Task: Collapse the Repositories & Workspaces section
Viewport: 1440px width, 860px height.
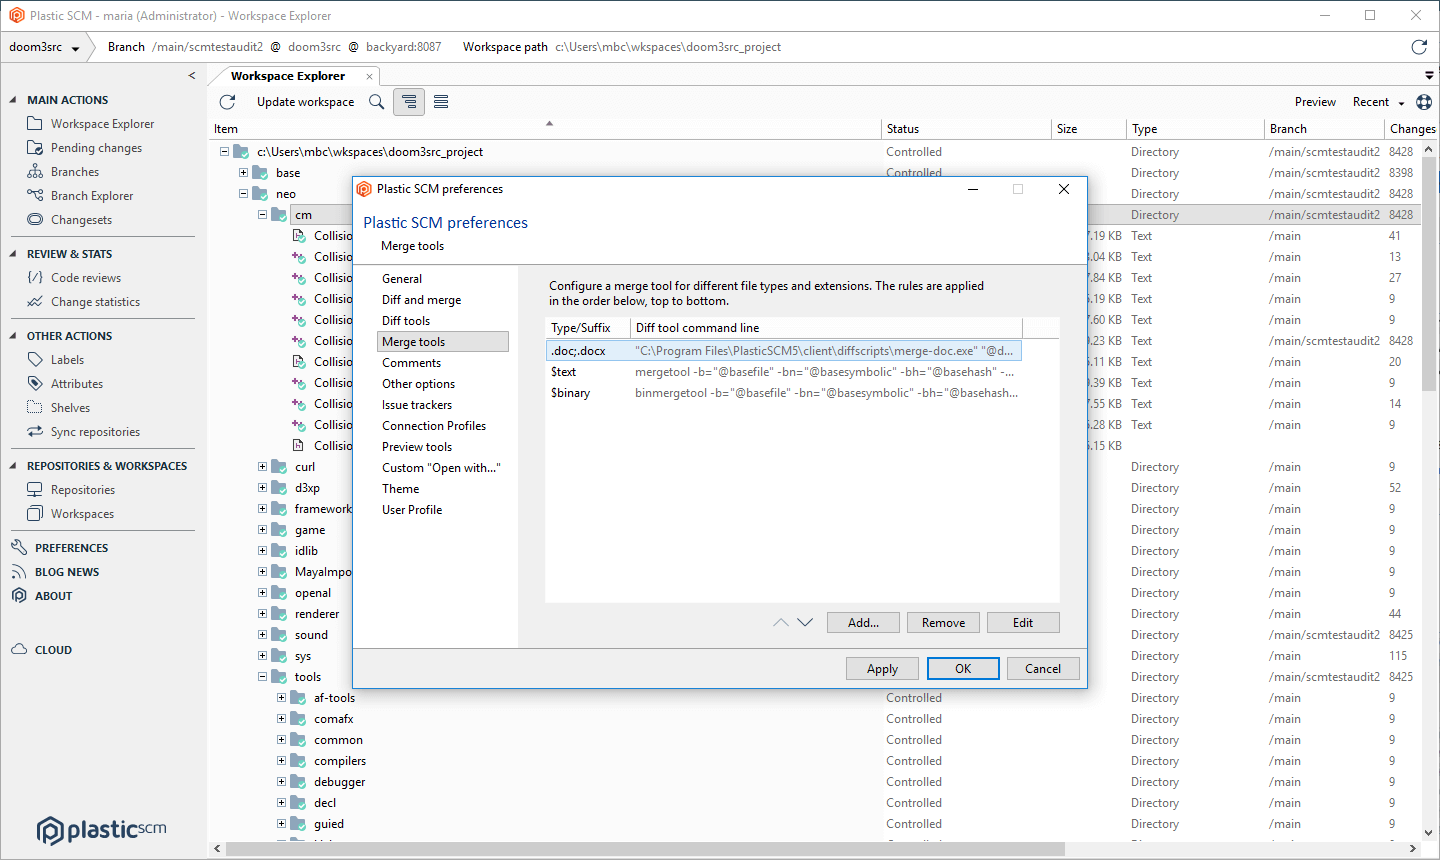Action: 13,466
